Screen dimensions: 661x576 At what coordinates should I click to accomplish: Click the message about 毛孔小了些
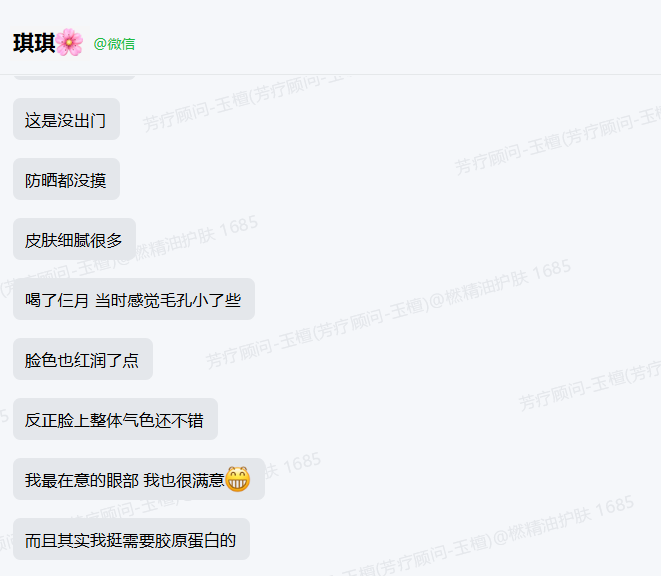pos(134,299)
